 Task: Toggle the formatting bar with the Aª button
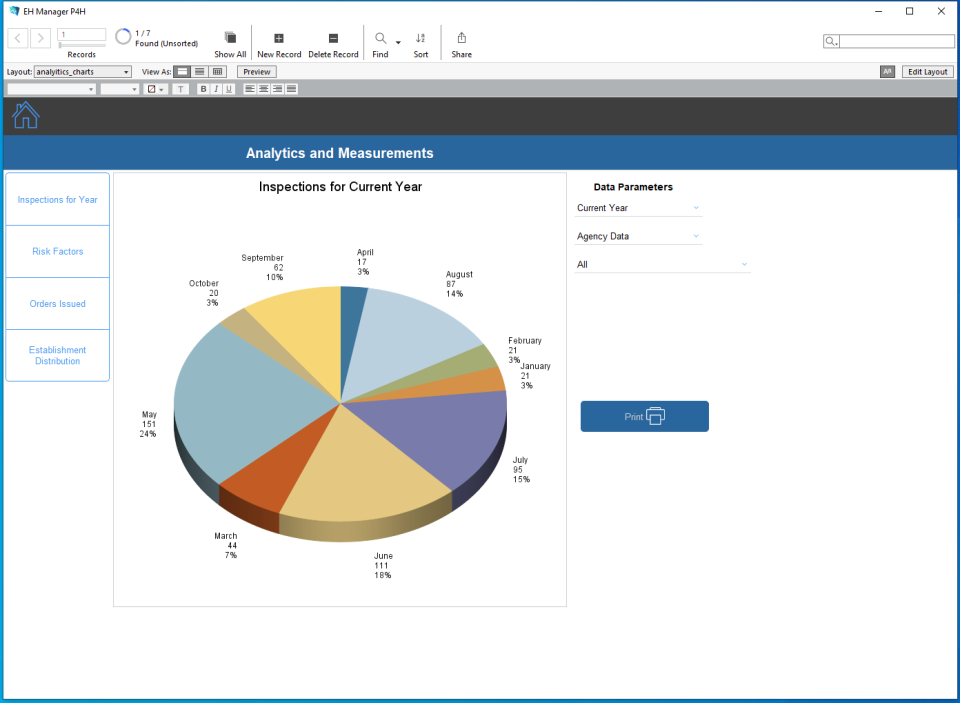point(885,71)
